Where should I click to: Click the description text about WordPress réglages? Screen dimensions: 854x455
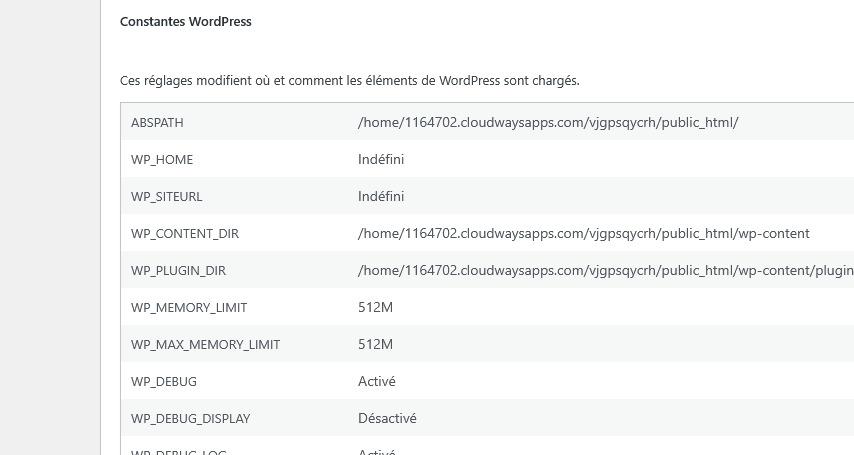pos(349,80)
